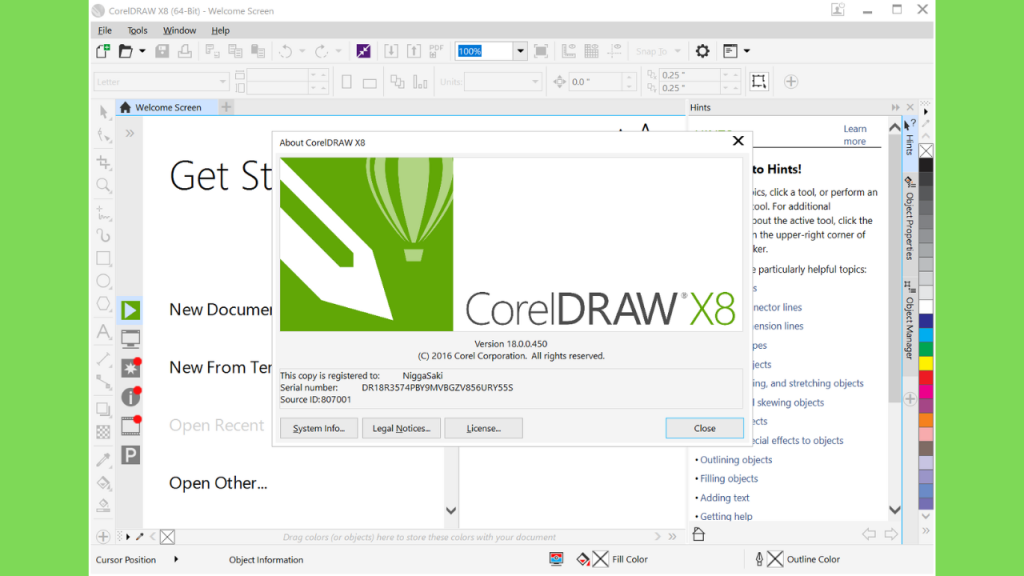The image size is (1024, 576).
Task: Select the Polygon tool
Action: coord(104,304)
